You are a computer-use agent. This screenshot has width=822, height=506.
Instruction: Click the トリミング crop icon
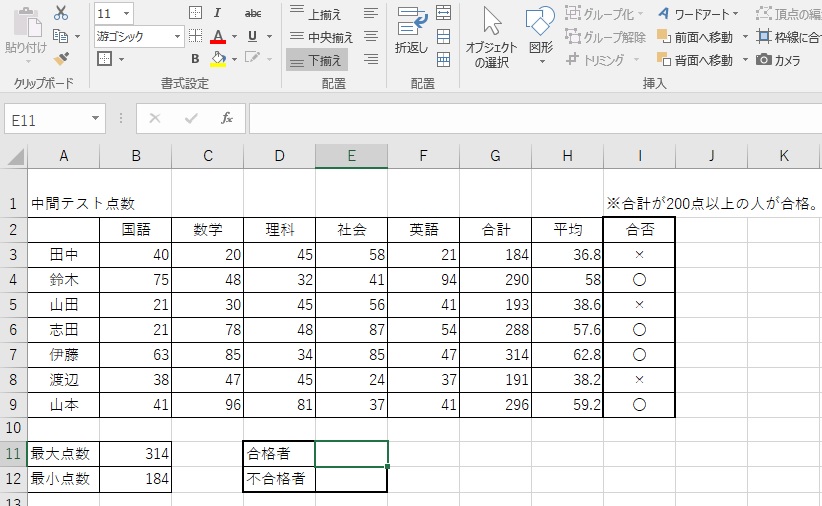tap(572, 60)
